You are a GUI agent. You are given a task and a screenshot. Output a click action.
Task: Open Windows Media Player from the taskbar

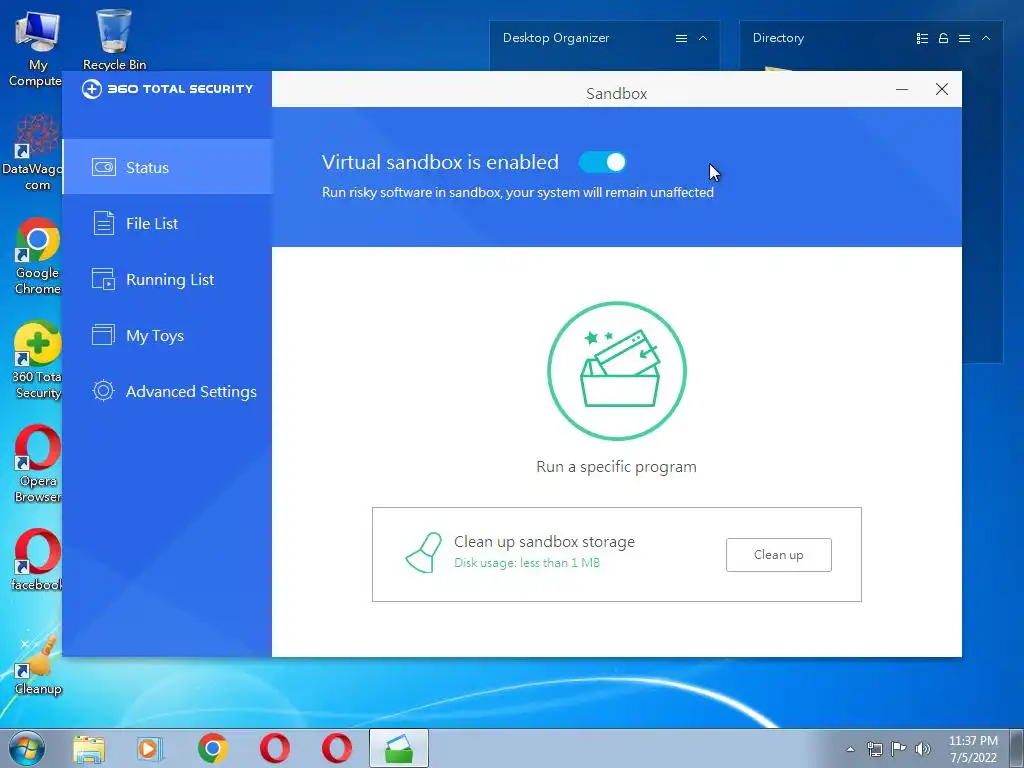[x=150, y=748]
